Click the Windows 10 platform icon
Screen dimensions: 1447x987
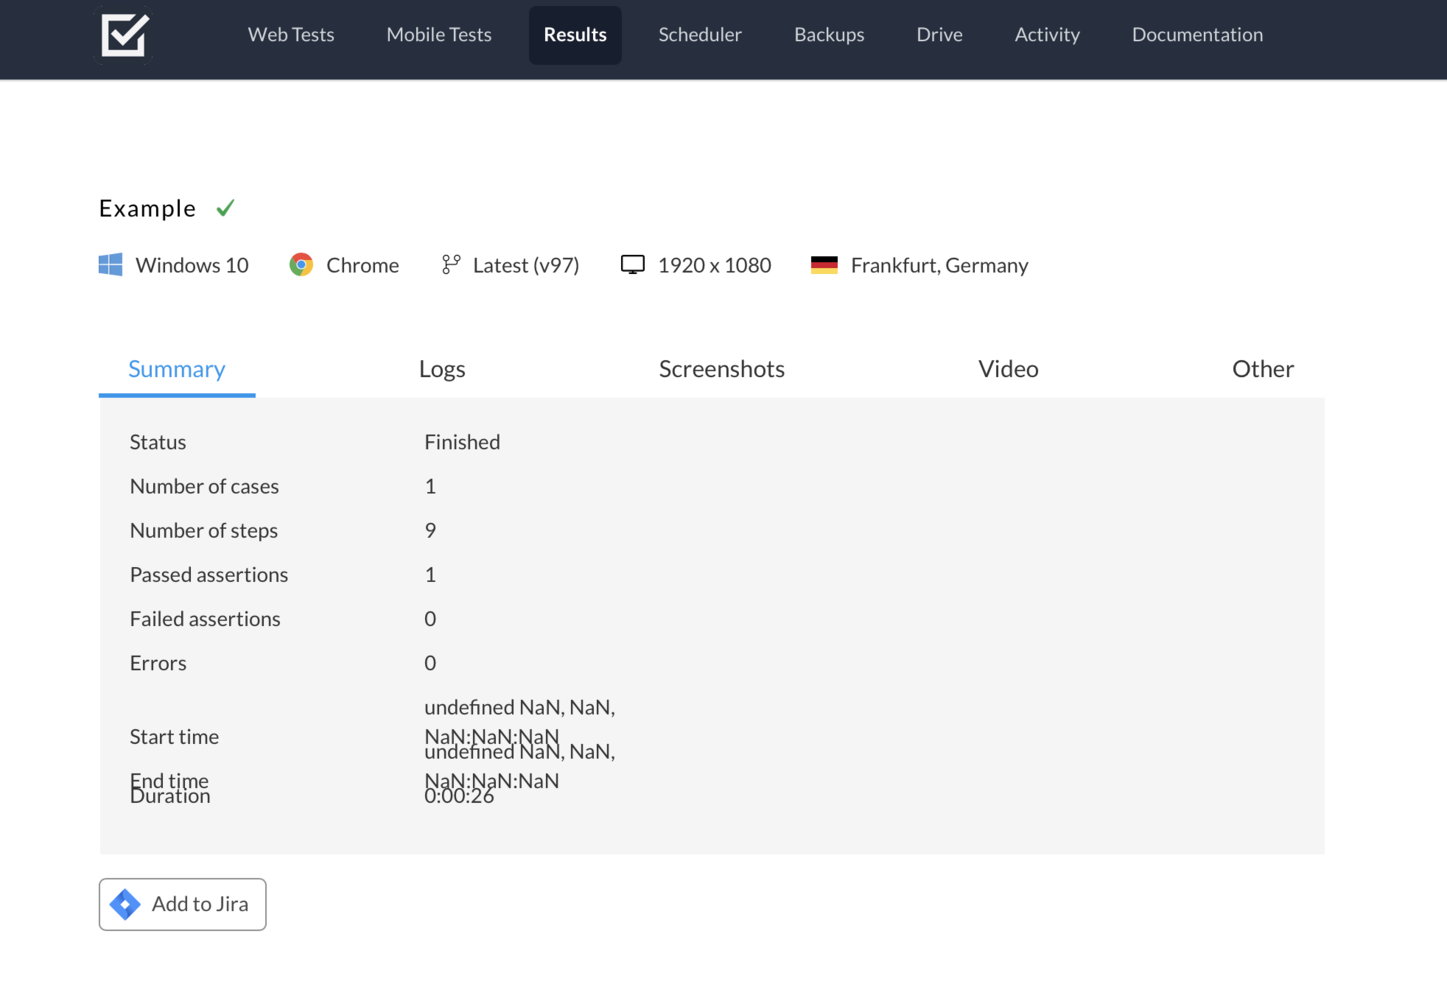[110, 264]
